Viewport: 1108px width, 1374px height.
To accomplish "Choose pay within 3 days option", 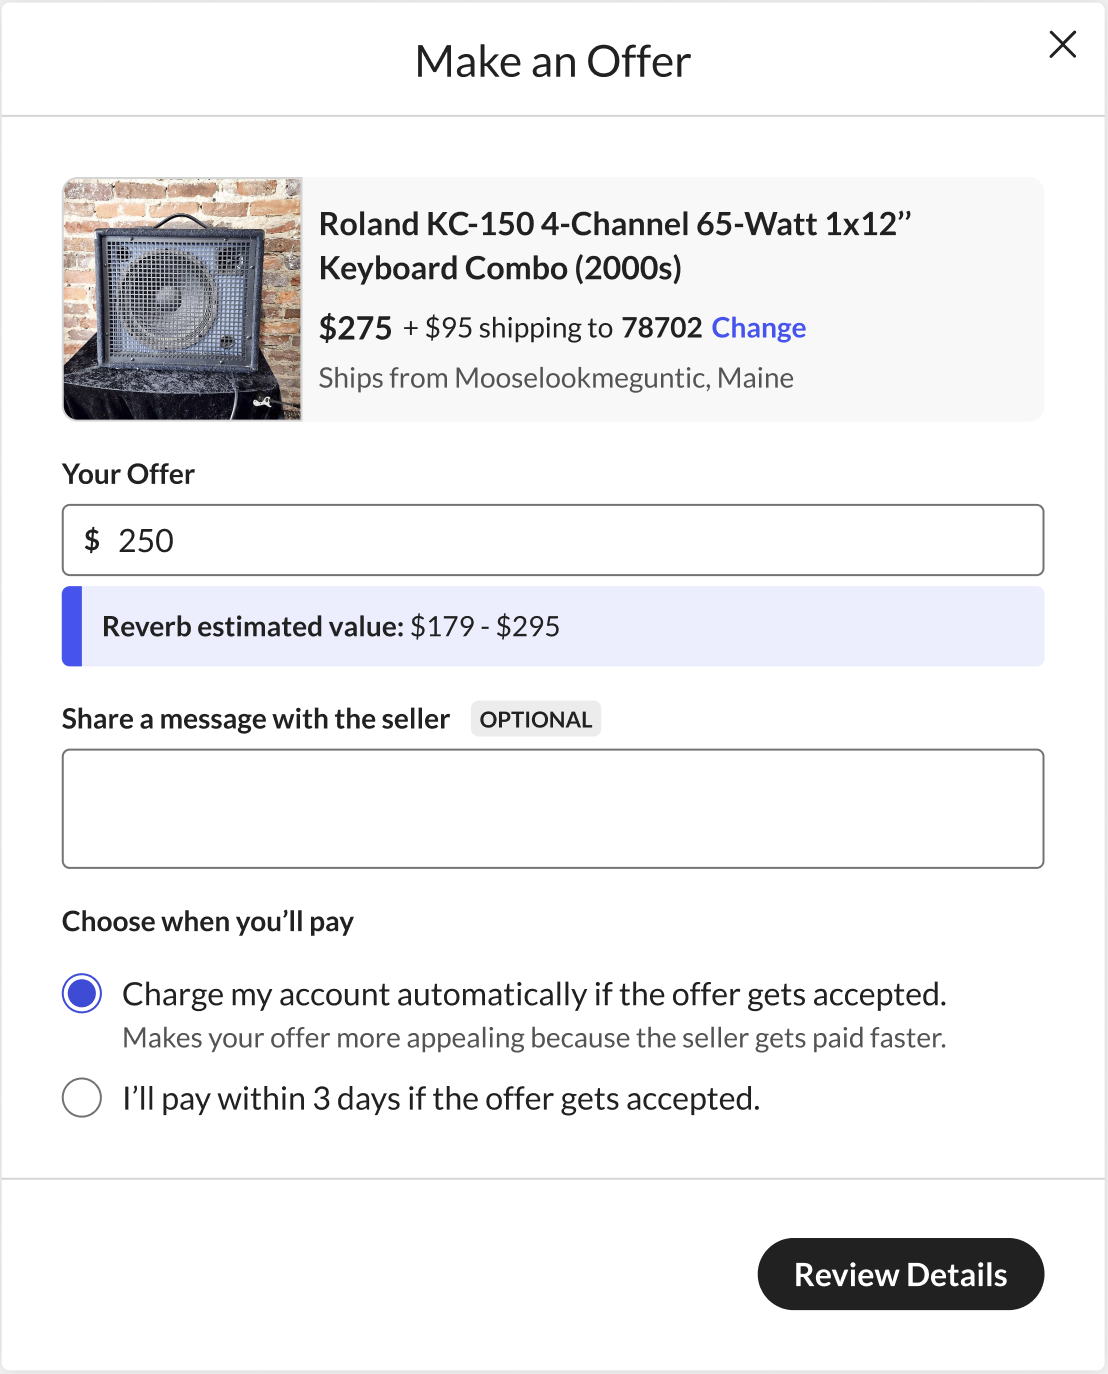I will (81, 1098).
